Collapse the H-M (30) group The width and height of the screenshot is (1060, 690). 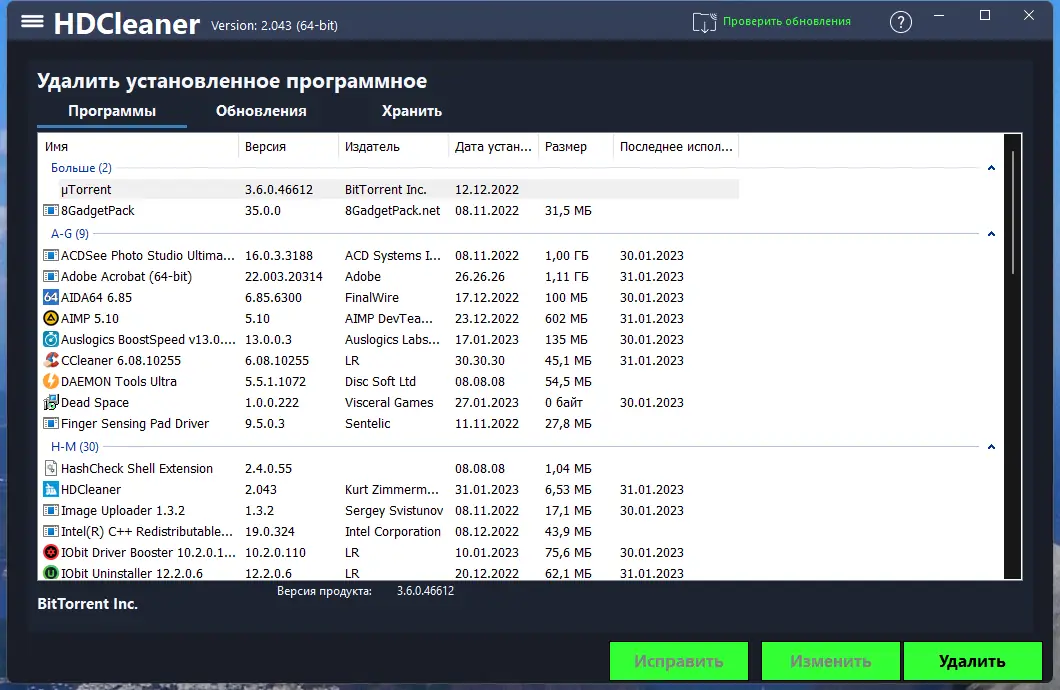tap(991, 447)
